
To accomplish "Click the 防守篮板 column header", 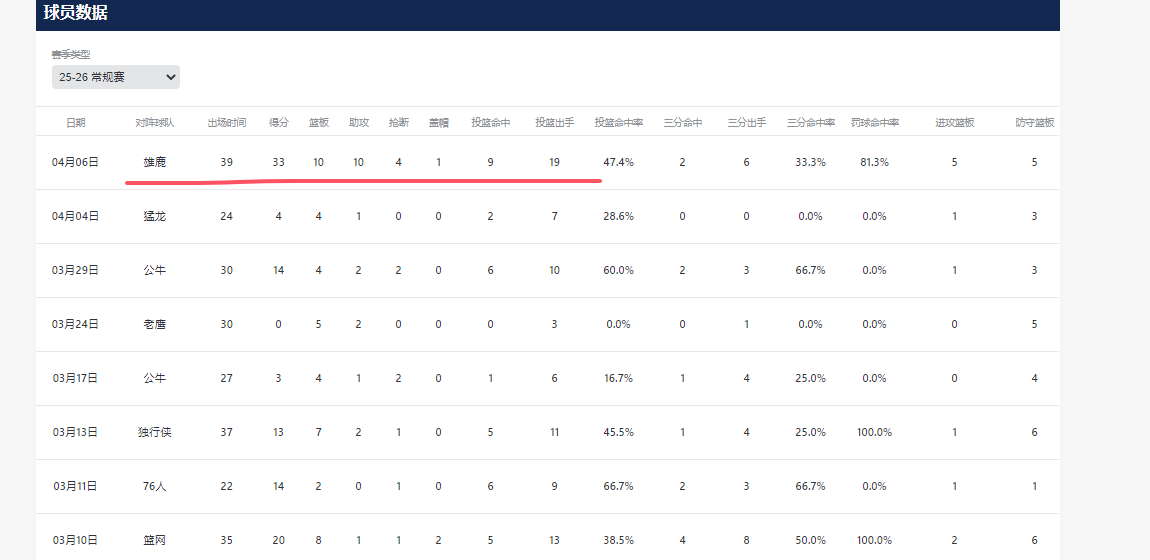I will tap(1035, 123).
